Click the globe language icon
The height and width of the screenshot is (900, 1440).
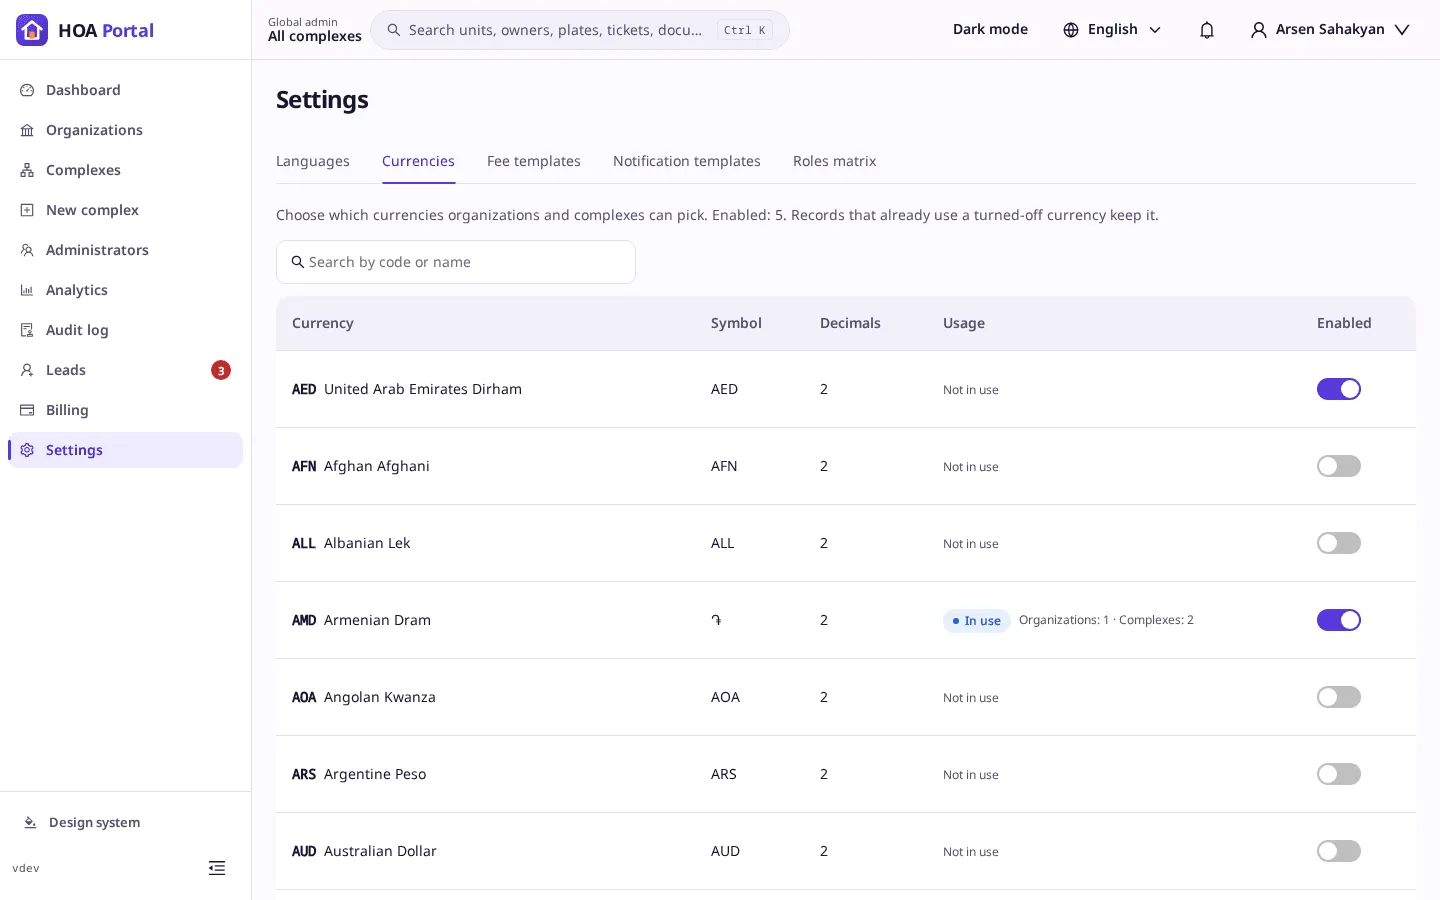[1071, 30]
